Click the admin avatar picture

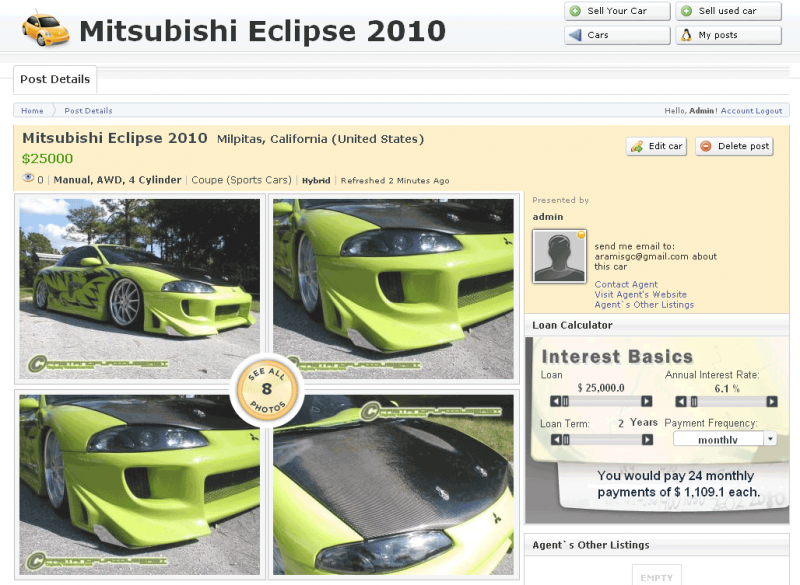559,256
